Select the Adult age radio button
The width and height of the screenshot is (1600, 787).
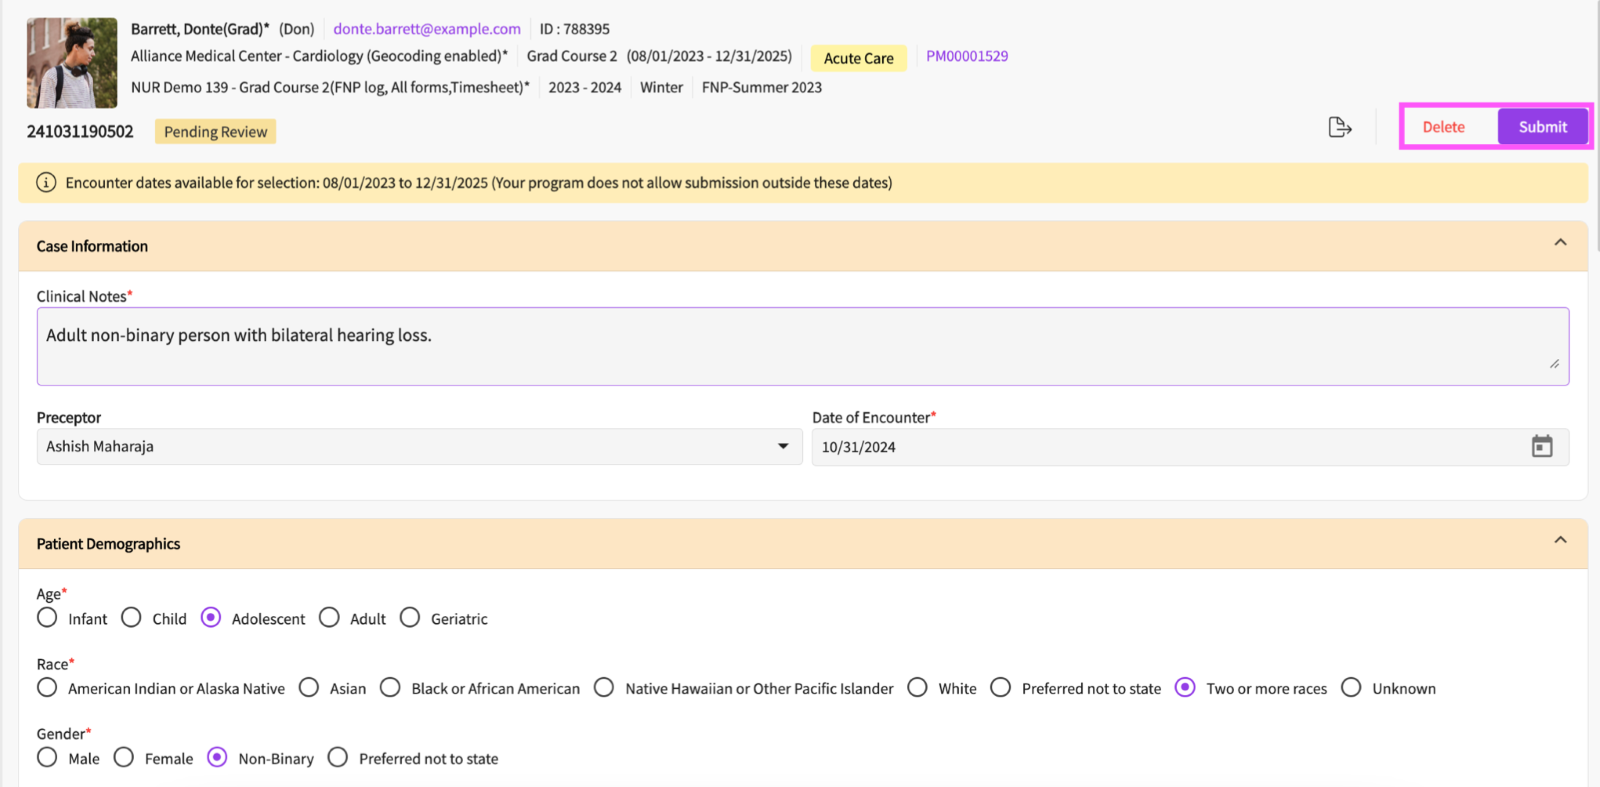(330, 618)
